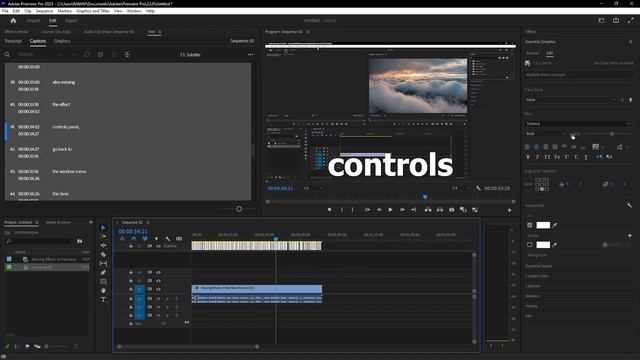Viewport: 640px width, 360px height.
Task: Toggle the top video track eye icon
Action: click(x=158, y=272)
